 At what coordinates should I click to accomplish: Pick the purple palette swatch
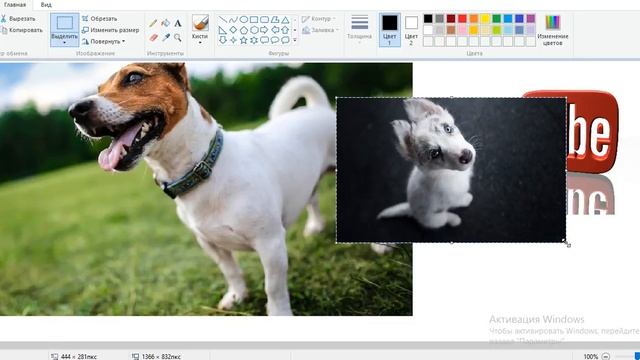coord(531,18)
